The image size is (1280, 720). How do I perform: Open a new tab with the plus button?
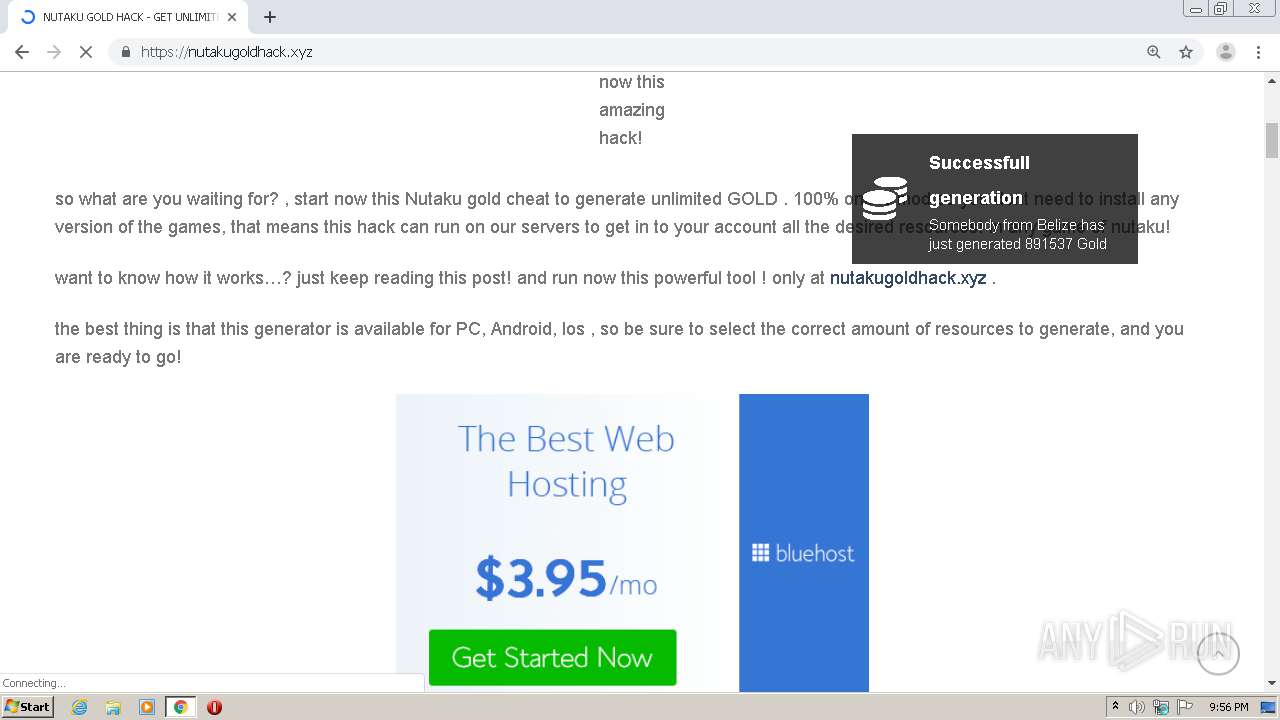point(270,17)
